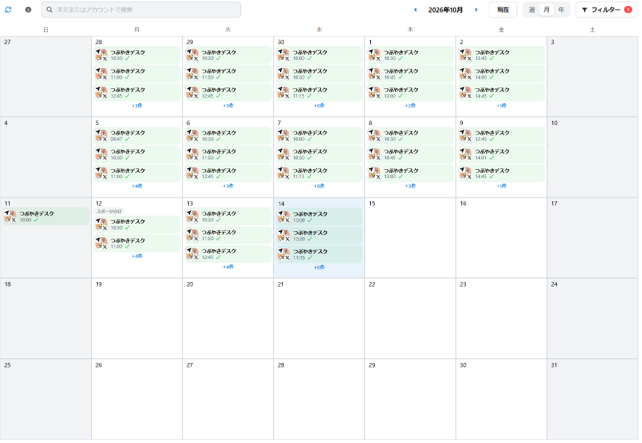642x443 pixels.
Task: Click the search field for text or account
Action: 141,9
